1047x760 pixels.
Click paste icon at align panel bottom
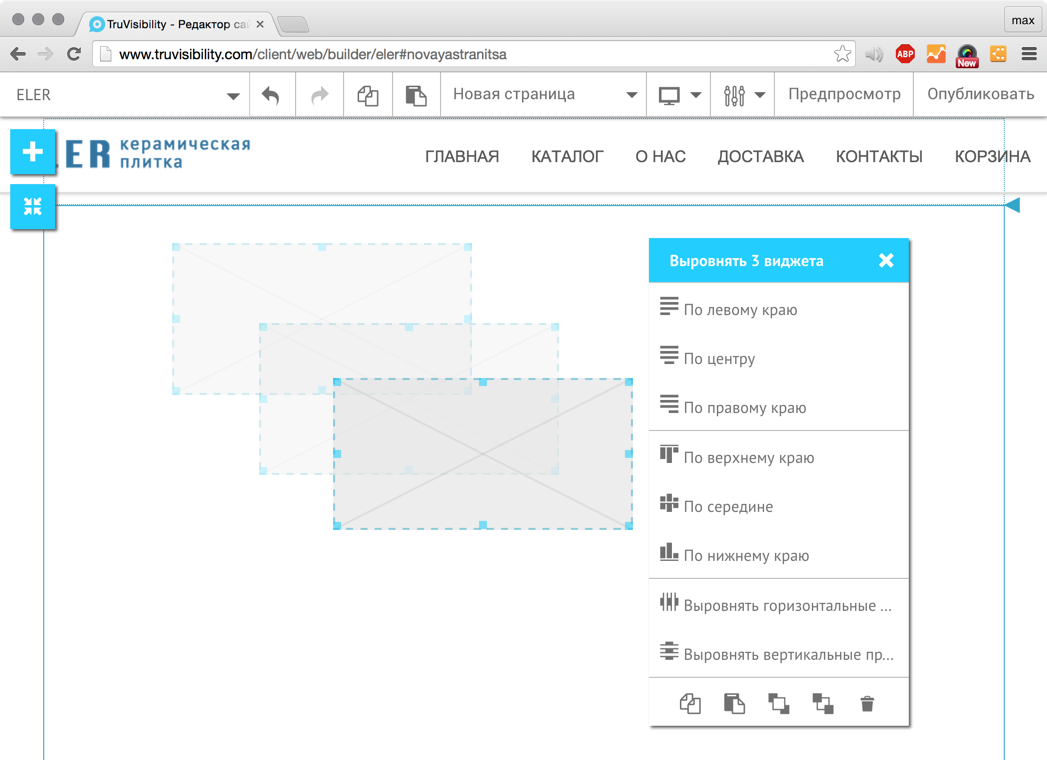pyautogui.click(x=735, y=703)
